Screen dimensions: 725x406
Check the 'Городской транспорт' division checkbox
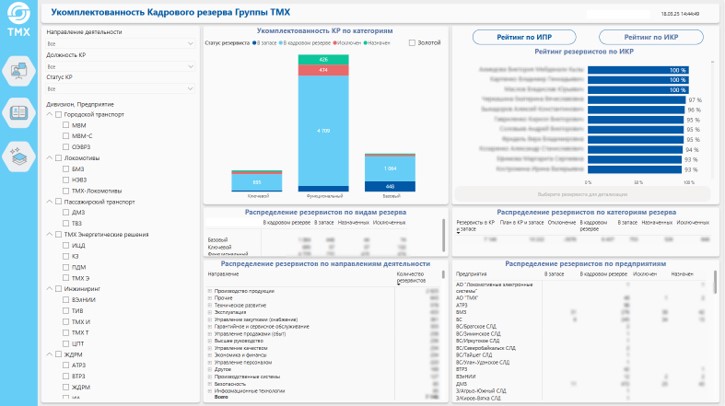(x=58, y=115)
